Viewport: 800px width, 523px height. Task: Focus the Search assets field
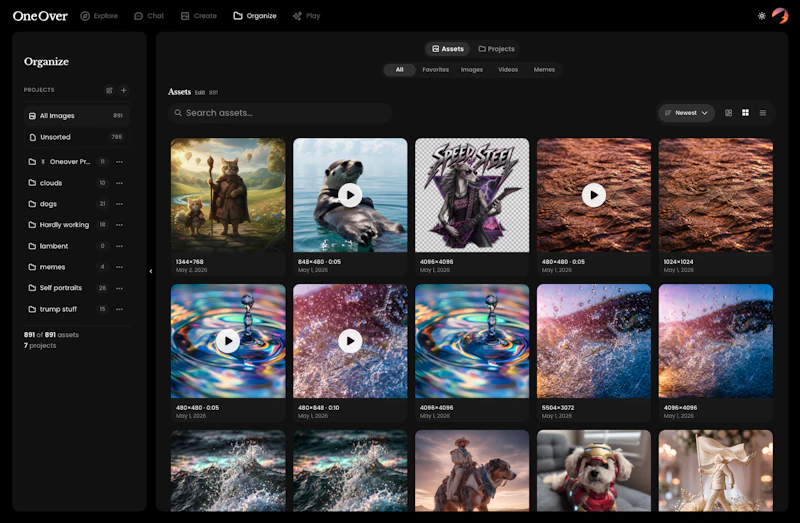[280, 113]
